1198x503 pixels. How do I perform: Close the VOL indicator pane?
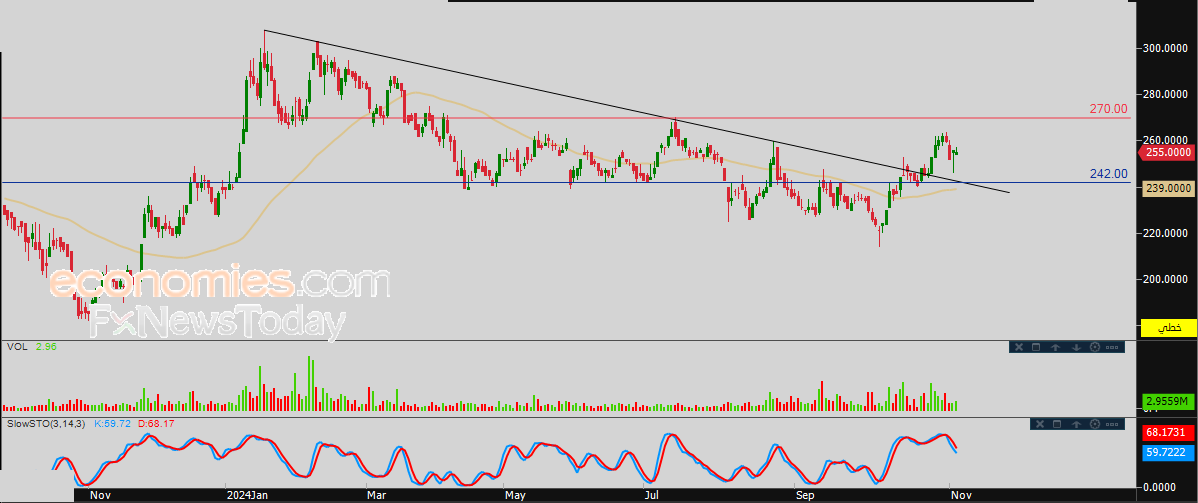pyautogui.click(x=1018, y=347)
